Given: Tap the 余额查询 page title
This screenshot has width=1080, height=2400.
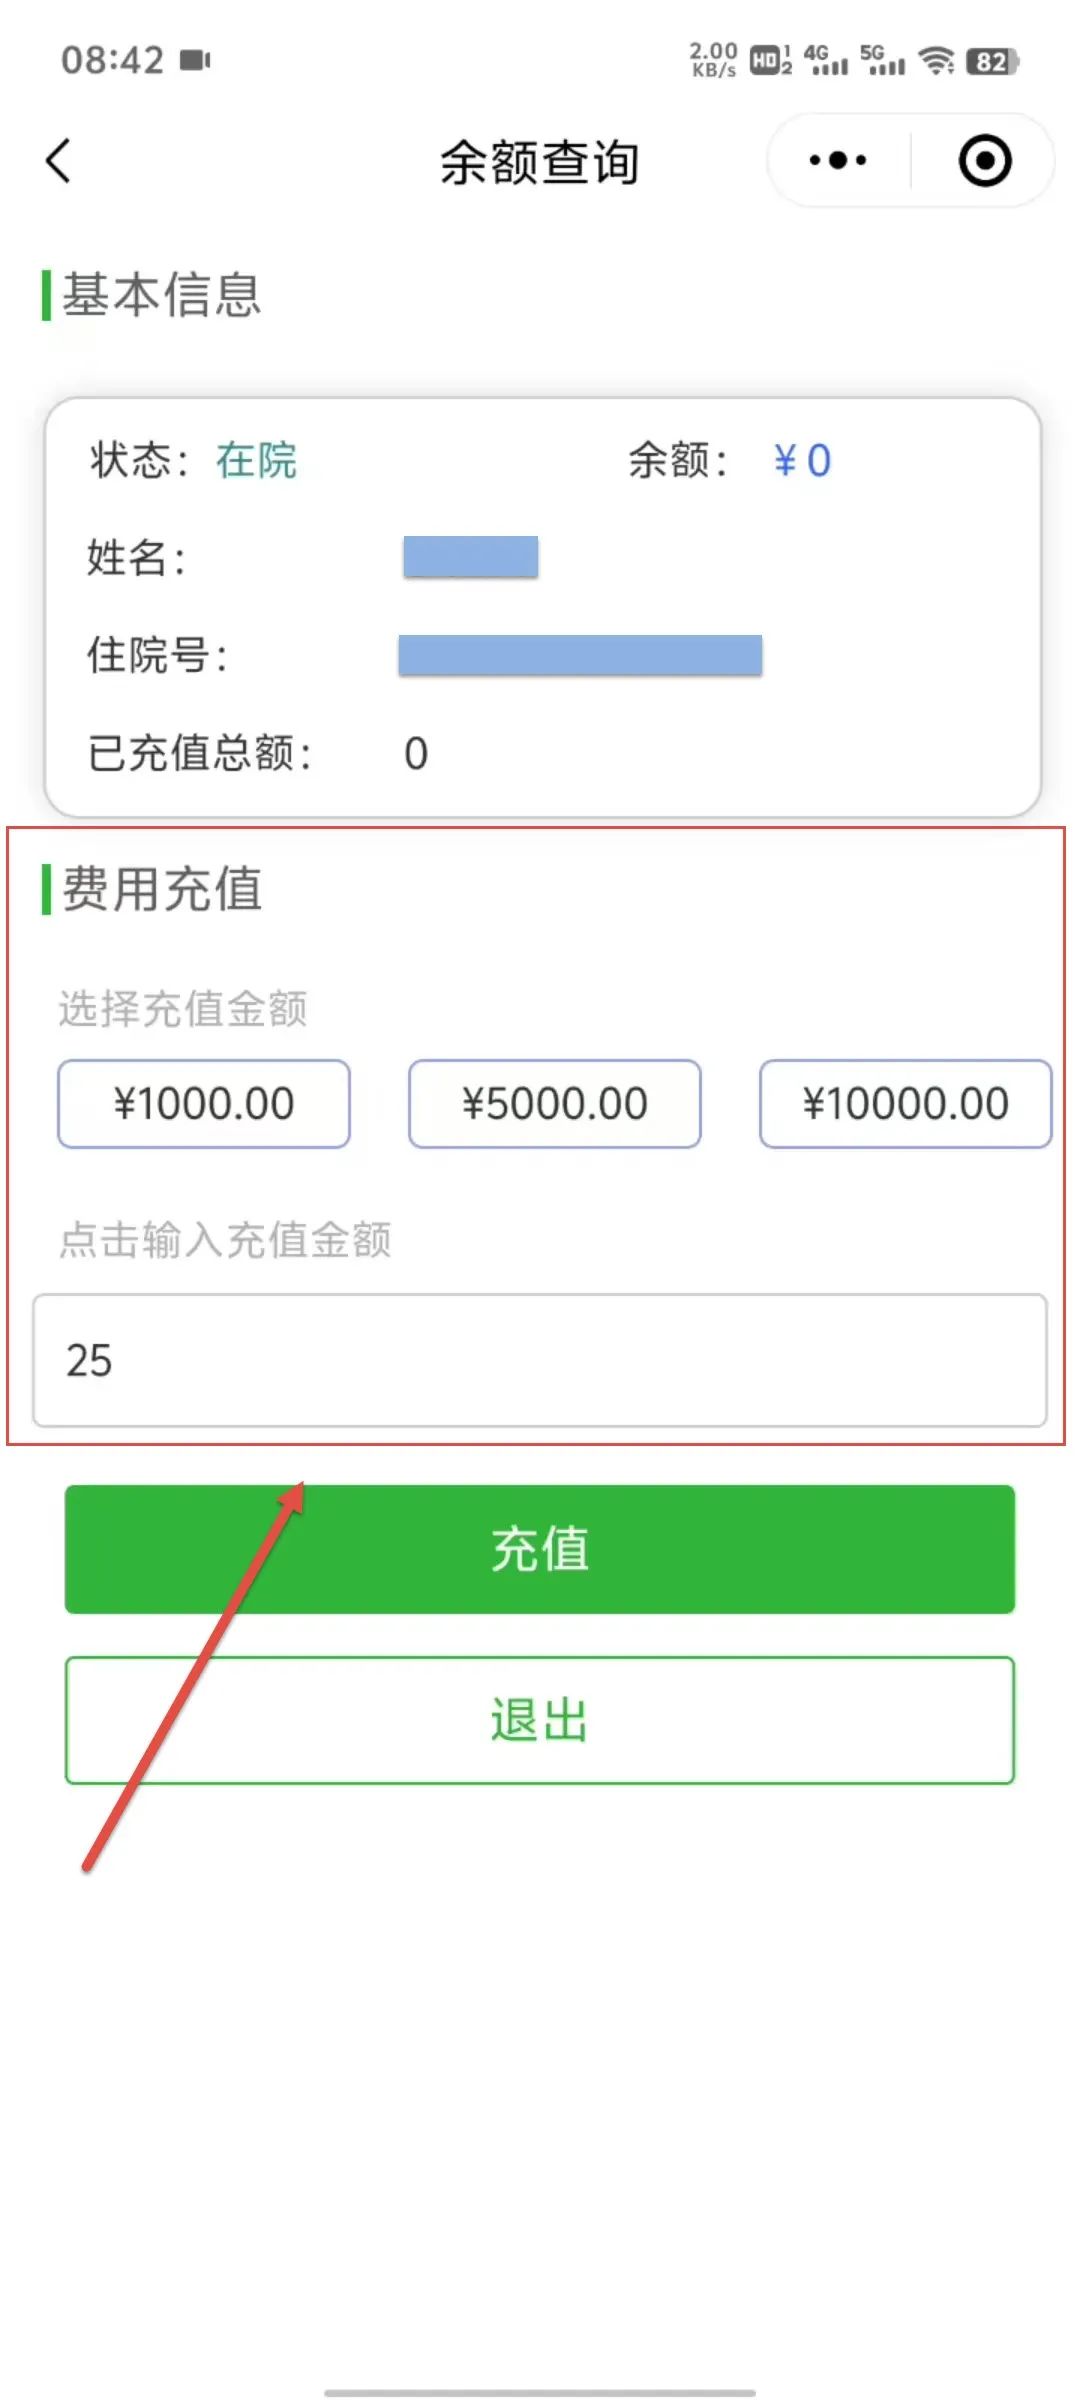Looking at the screenshot, I should 540,162.
